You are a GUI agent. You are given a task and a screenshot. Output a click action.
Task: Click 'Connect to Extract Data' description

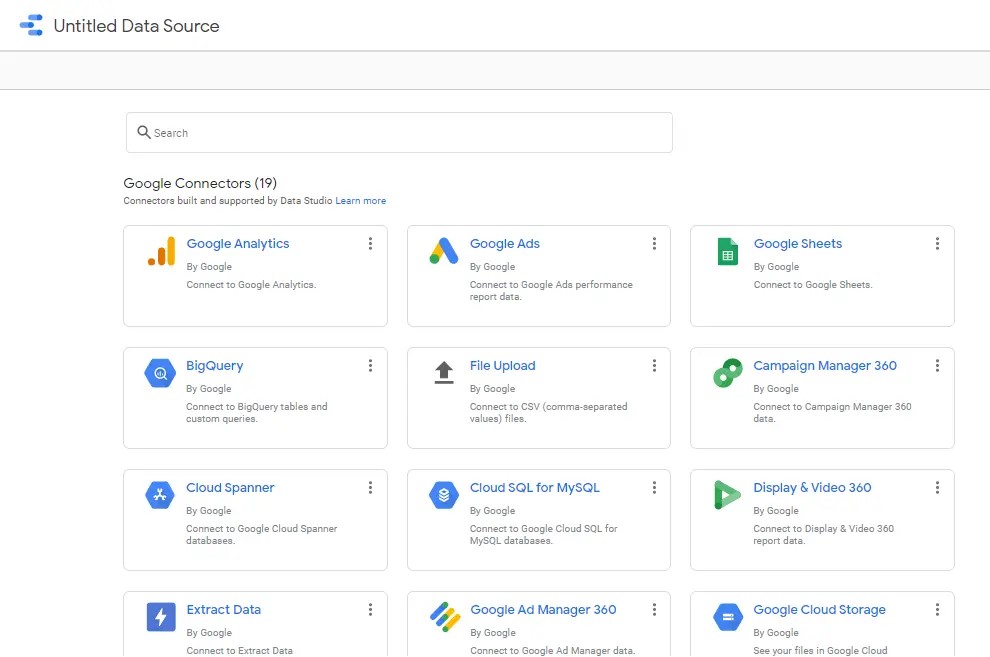point(239,651)
